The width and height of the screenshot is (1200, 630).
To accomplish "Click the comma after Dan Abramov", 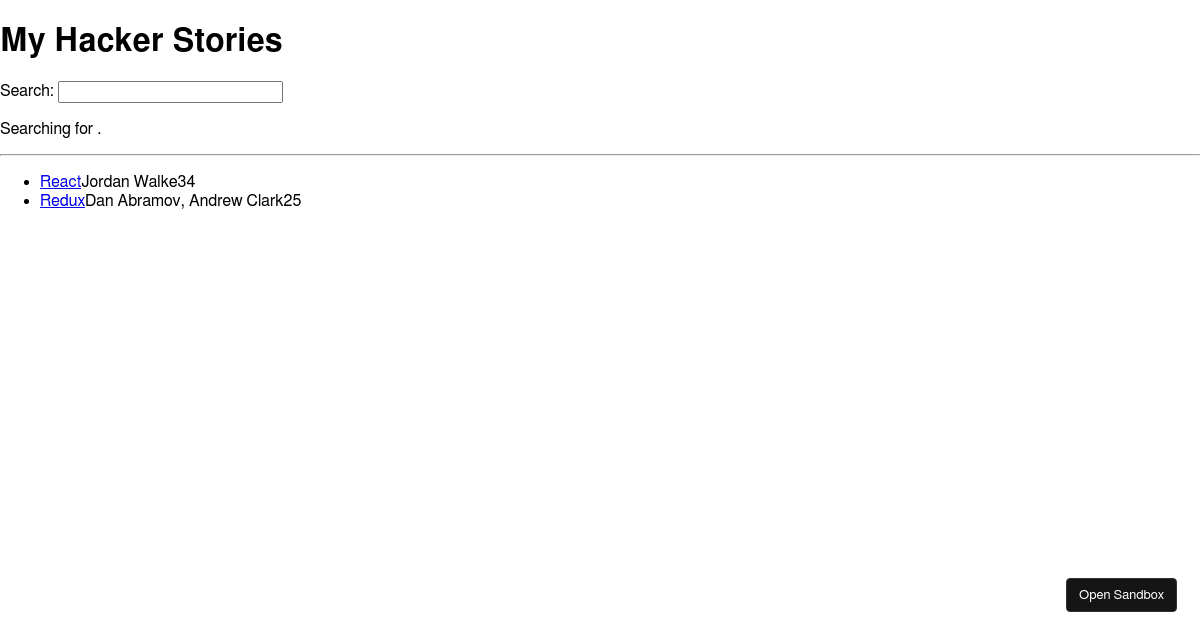I will (x=183, y=203).
